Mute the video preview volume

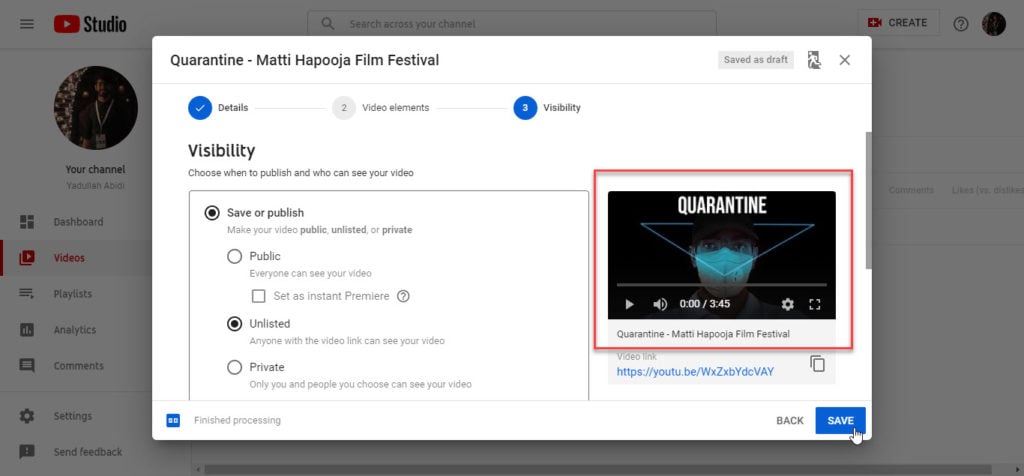[x=660, y=304]
